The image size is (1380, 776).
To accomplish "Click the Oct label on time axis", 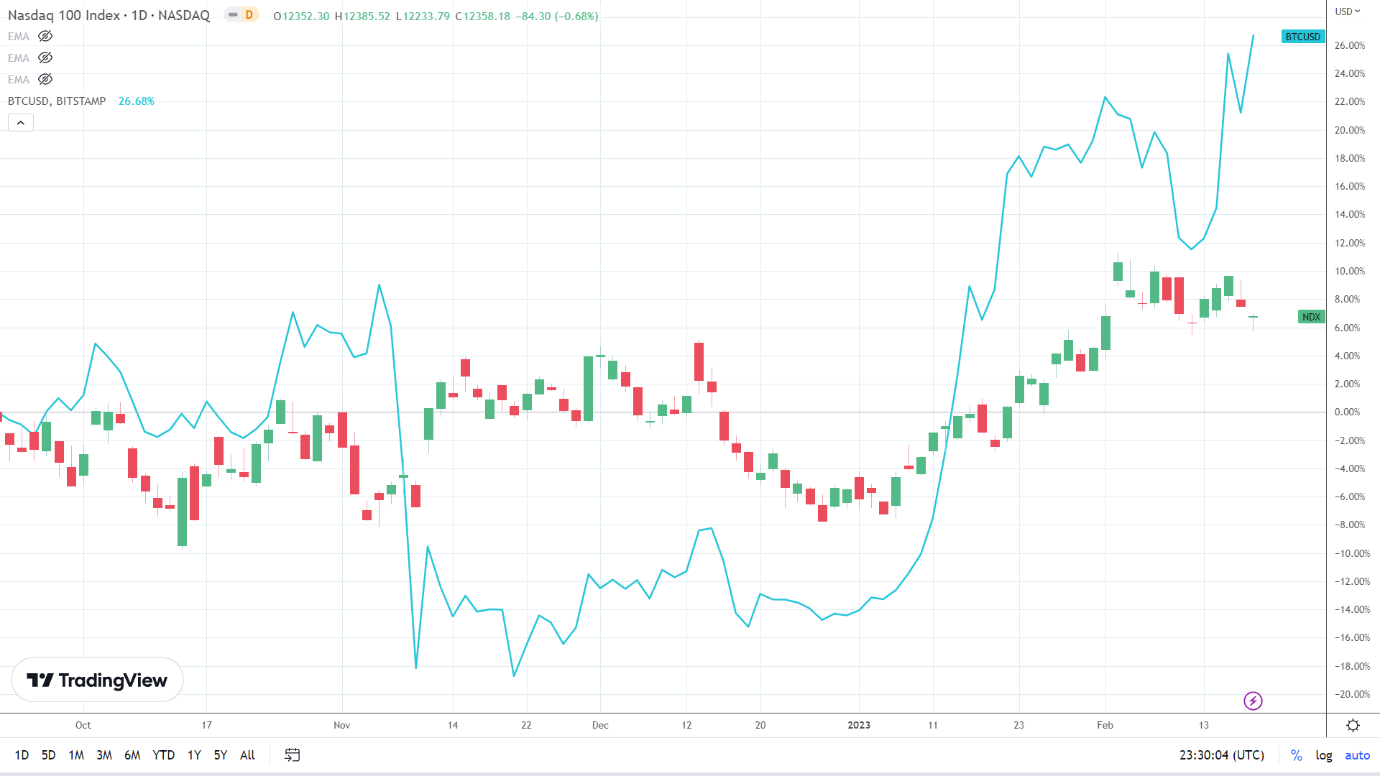I will 83,725.
